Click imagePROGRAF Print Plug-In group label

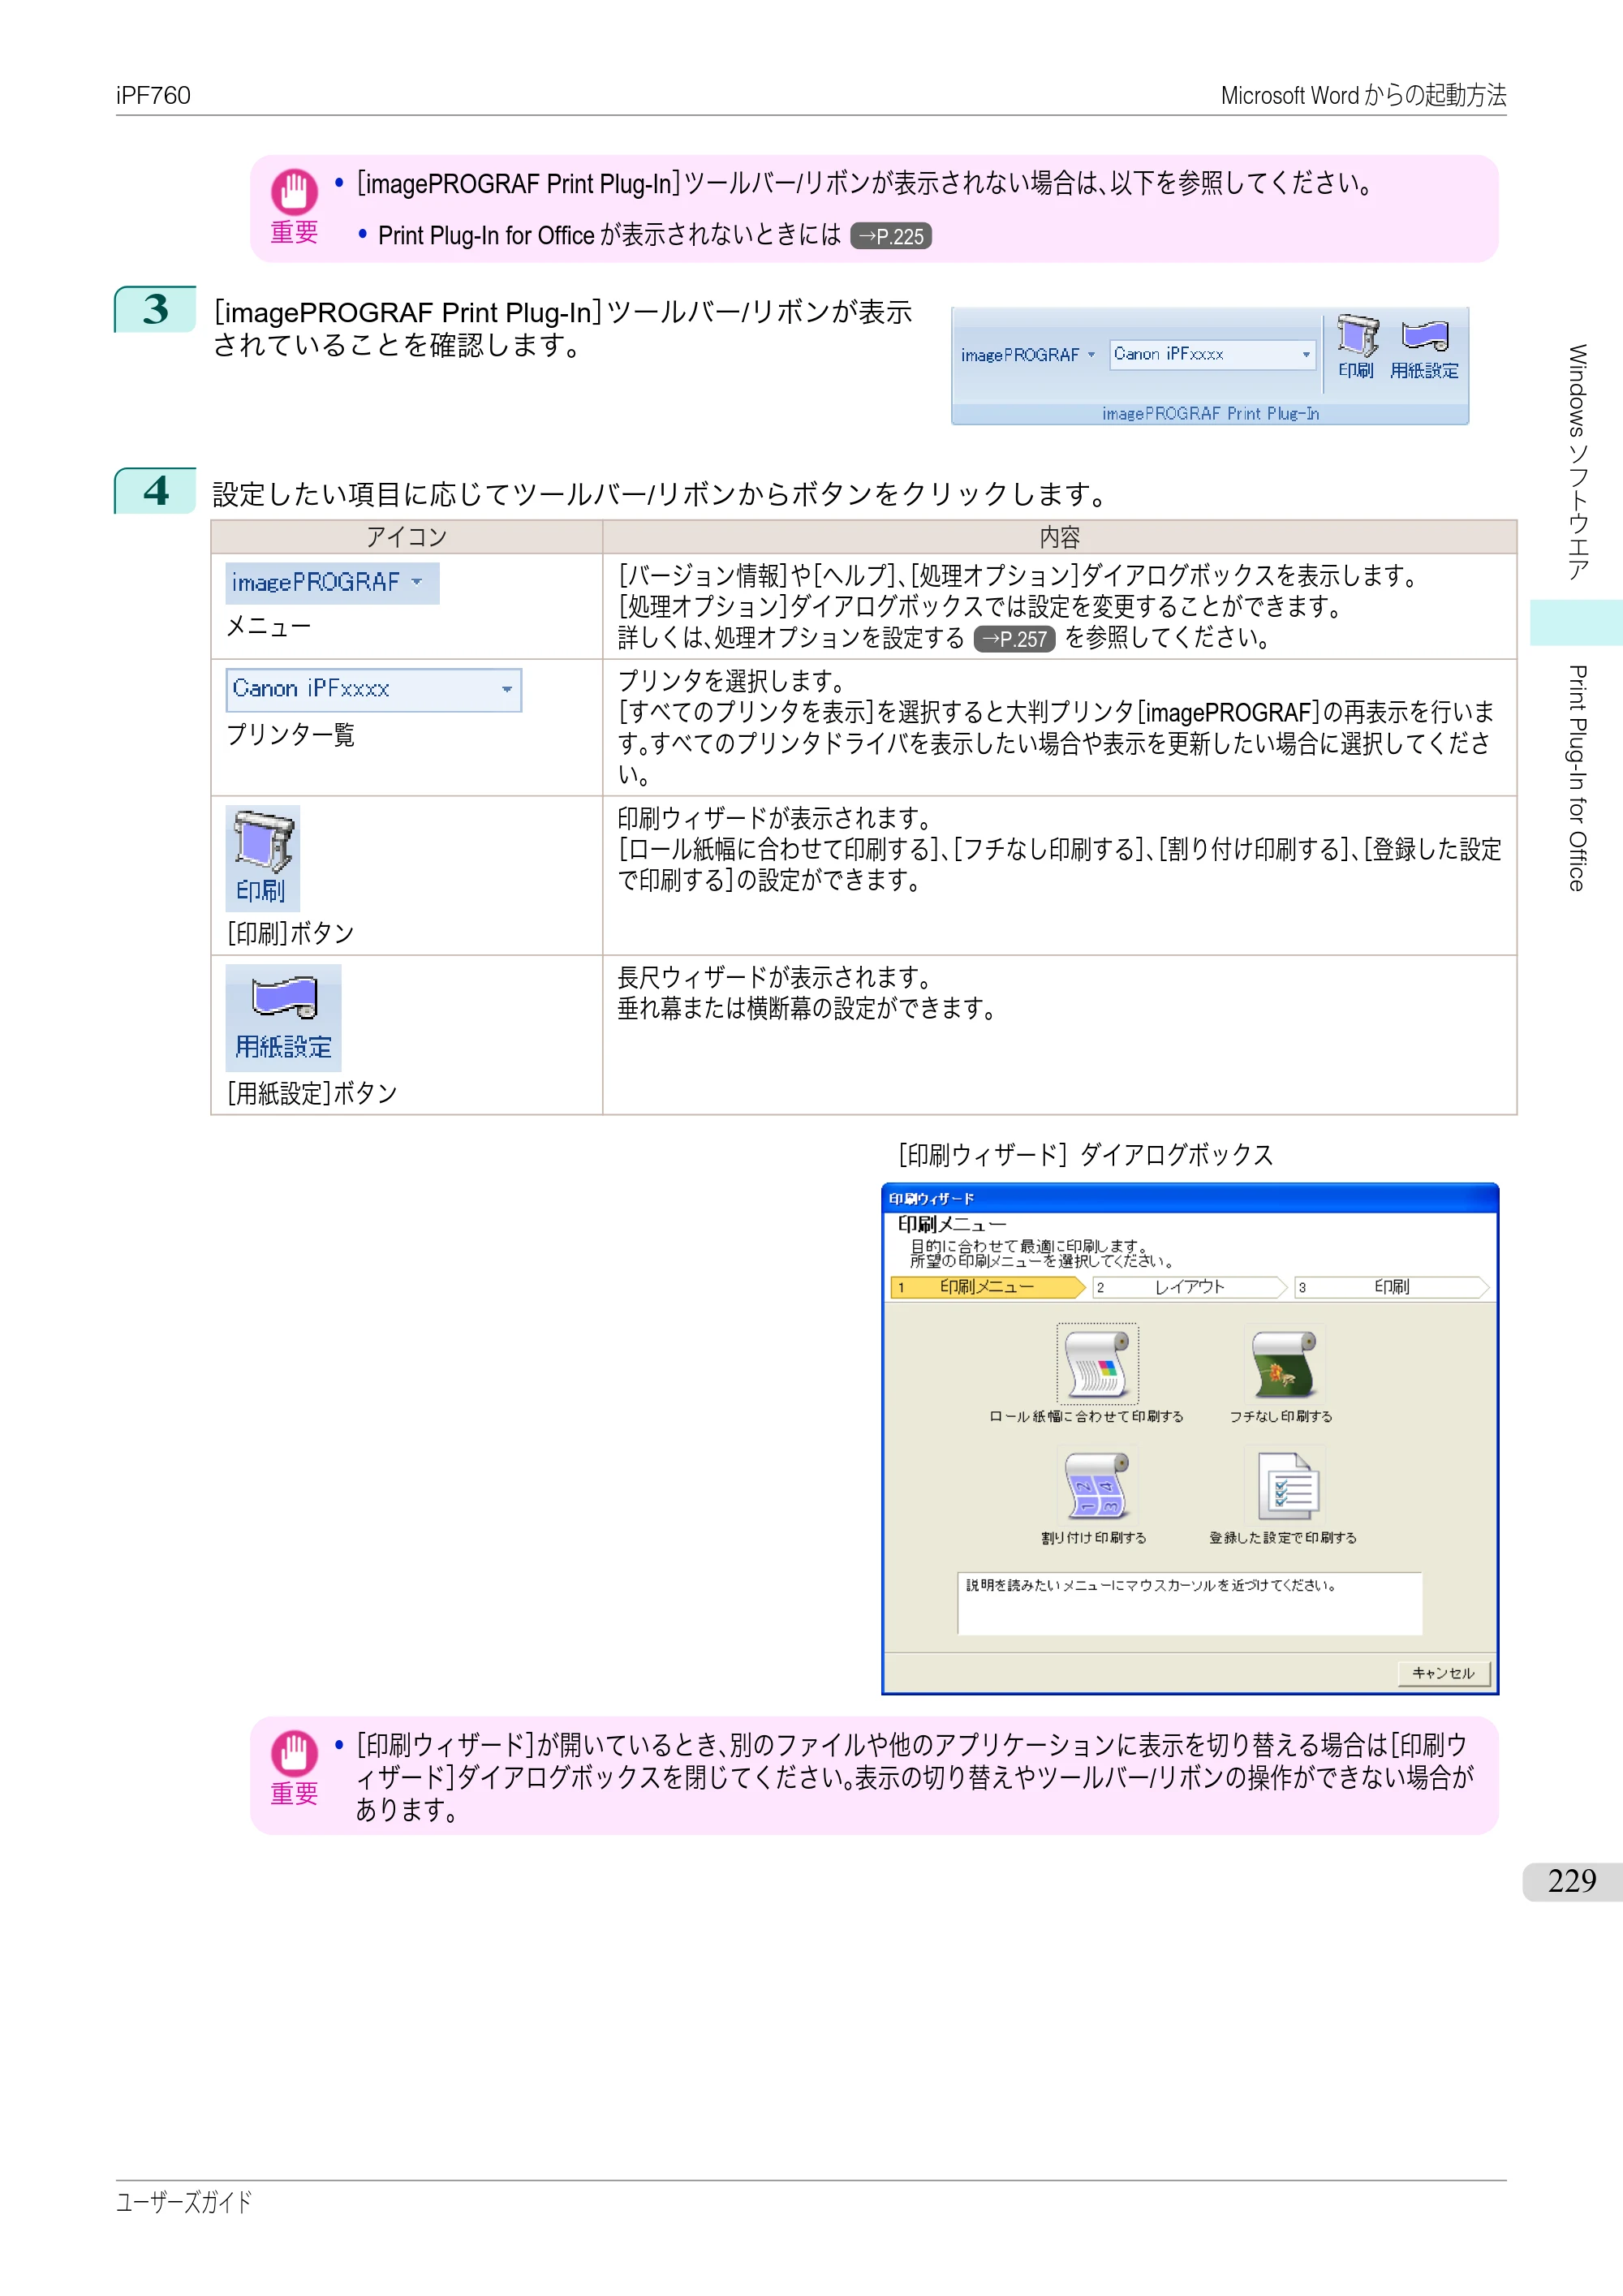(1210, 414)
